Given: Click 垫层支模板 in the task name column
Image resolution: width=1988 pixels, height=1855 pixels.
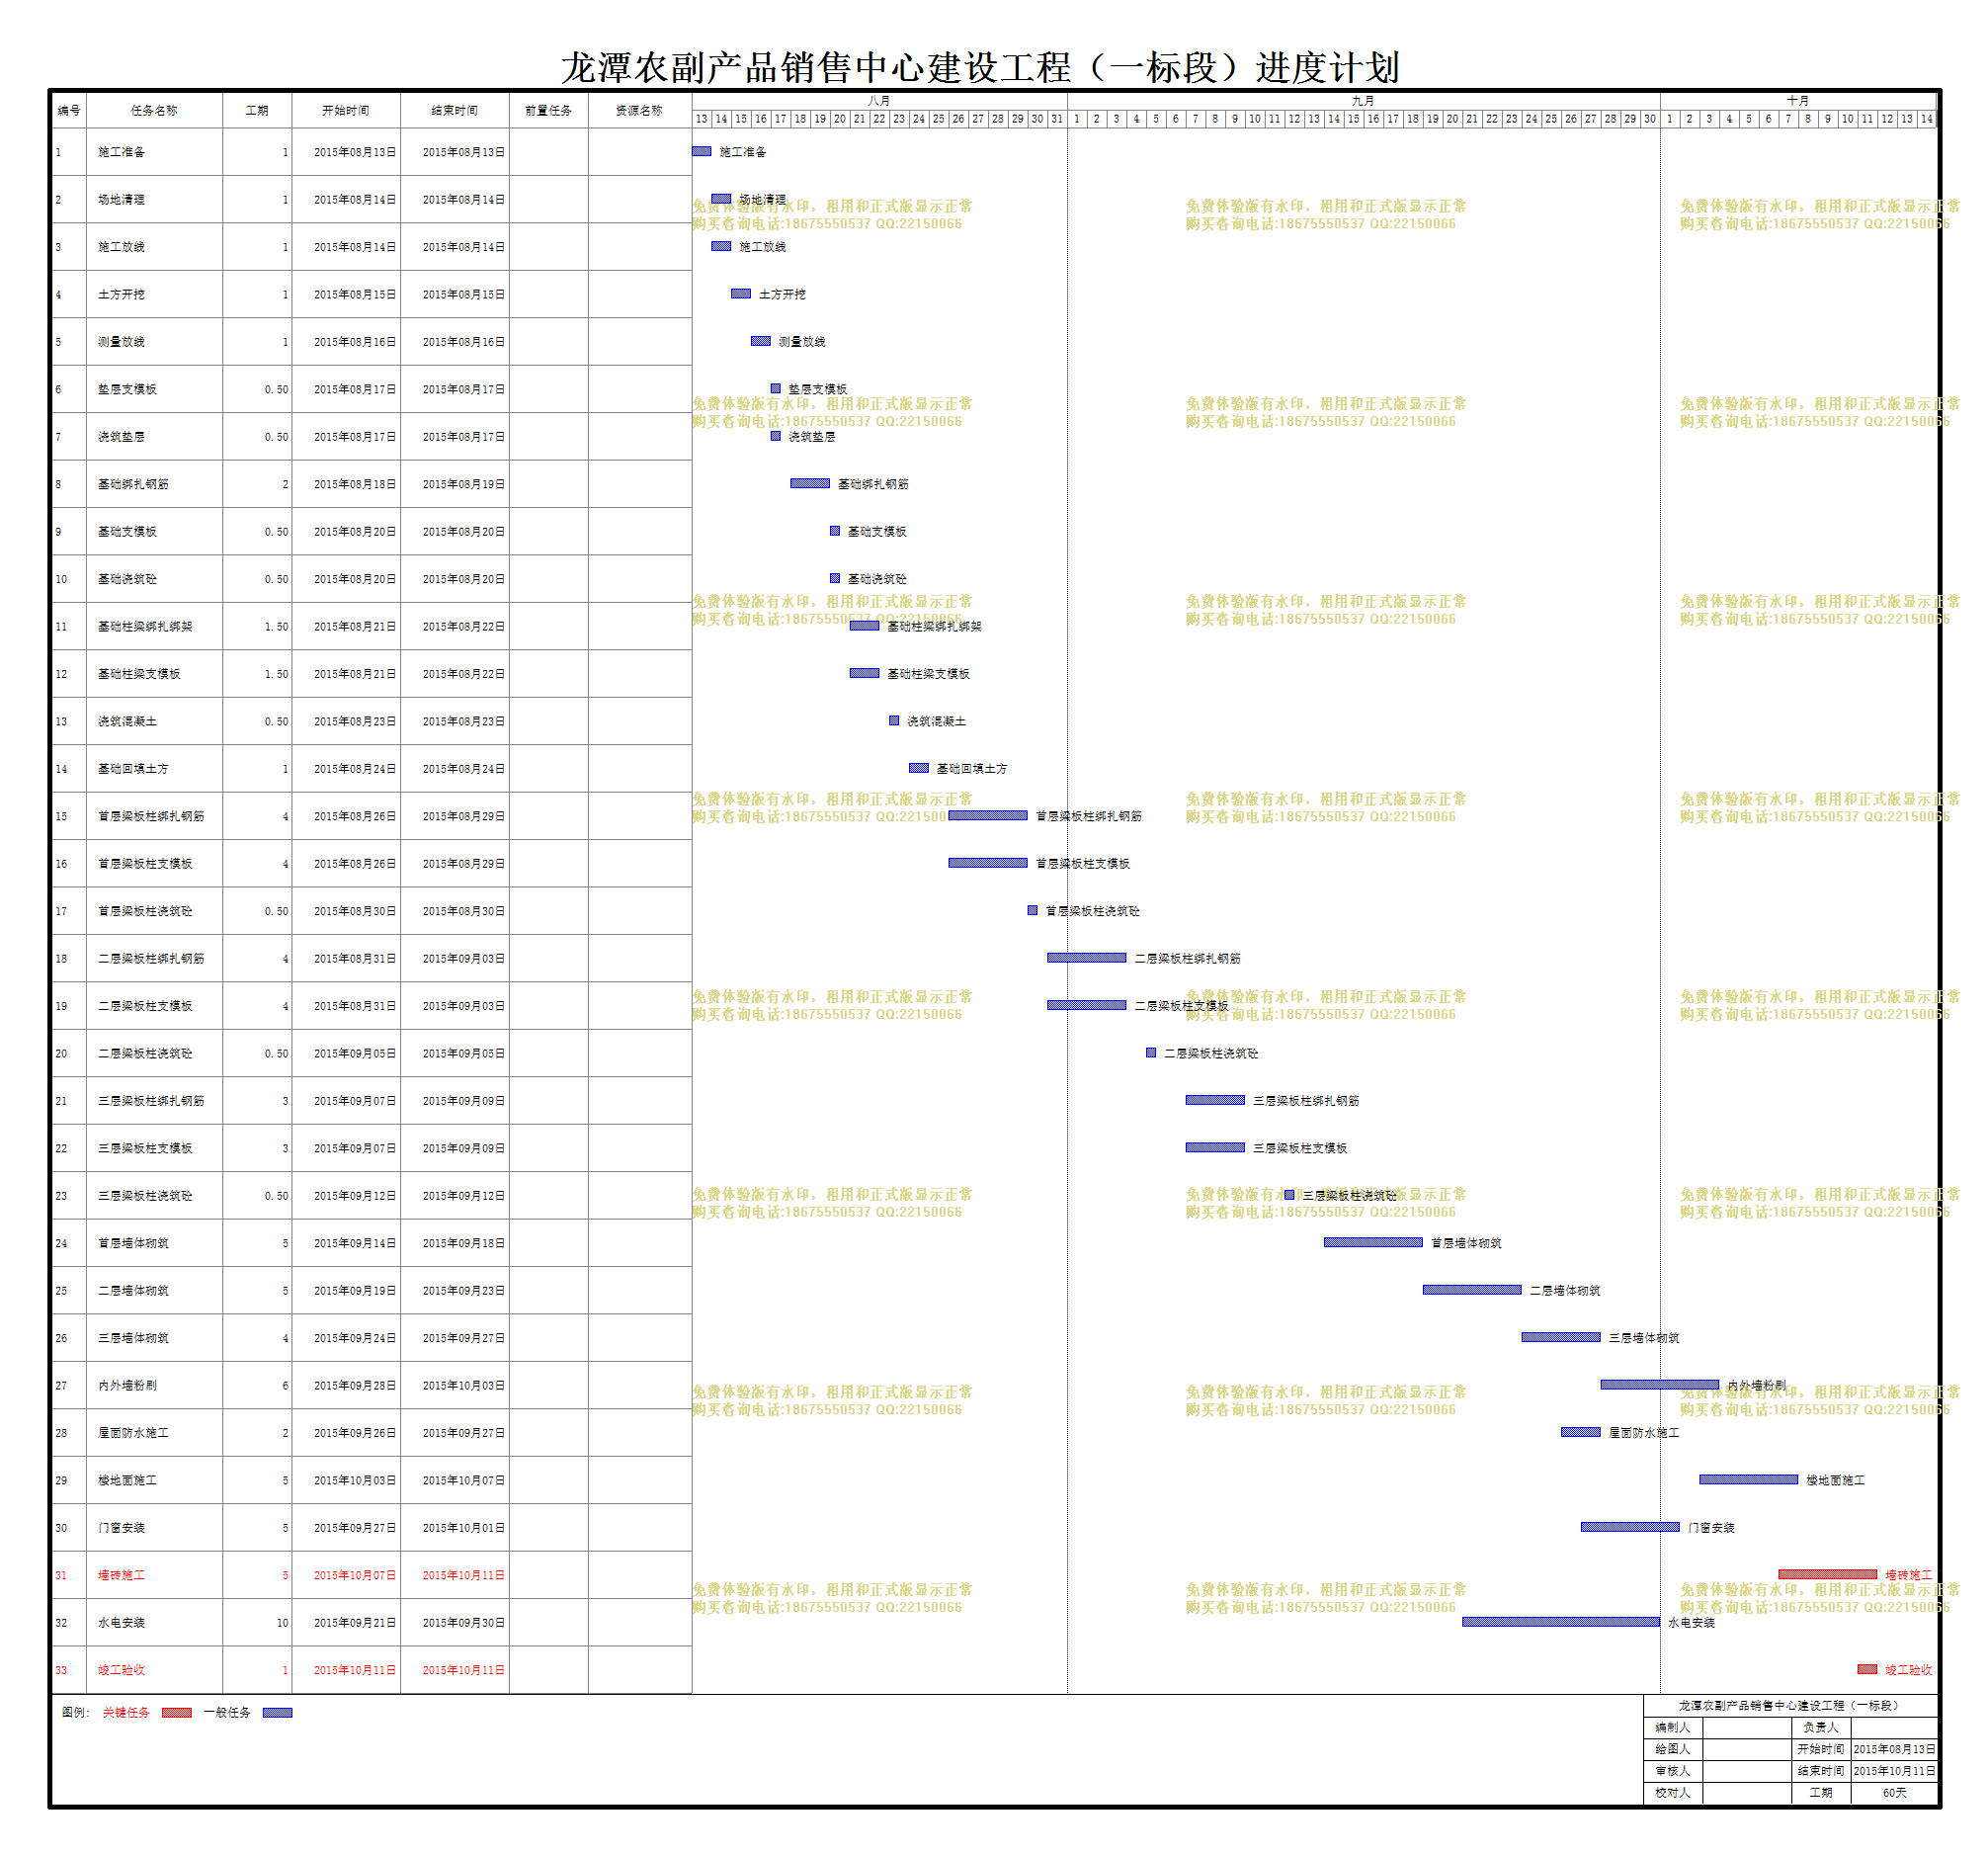Looking at the screenshot, I should click(x=127, y=389).
